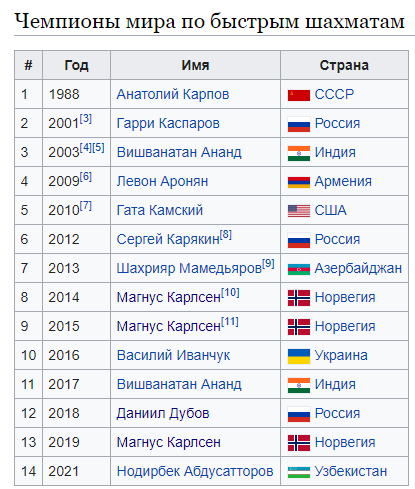Open reference [3] next to 2001

coord(86,118)
